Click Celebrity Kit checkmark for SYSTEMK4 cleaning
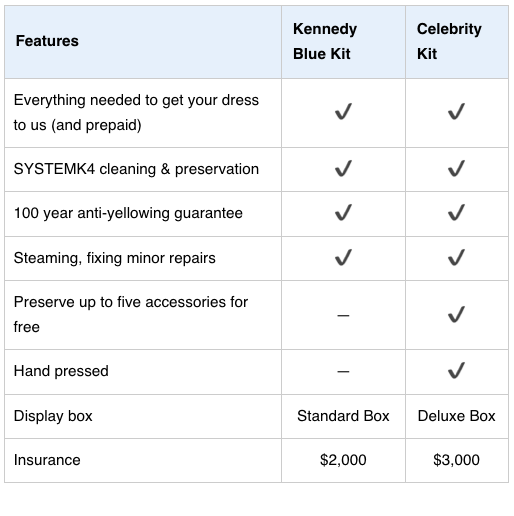The image size is (514, 516). [x=456, y=169]
